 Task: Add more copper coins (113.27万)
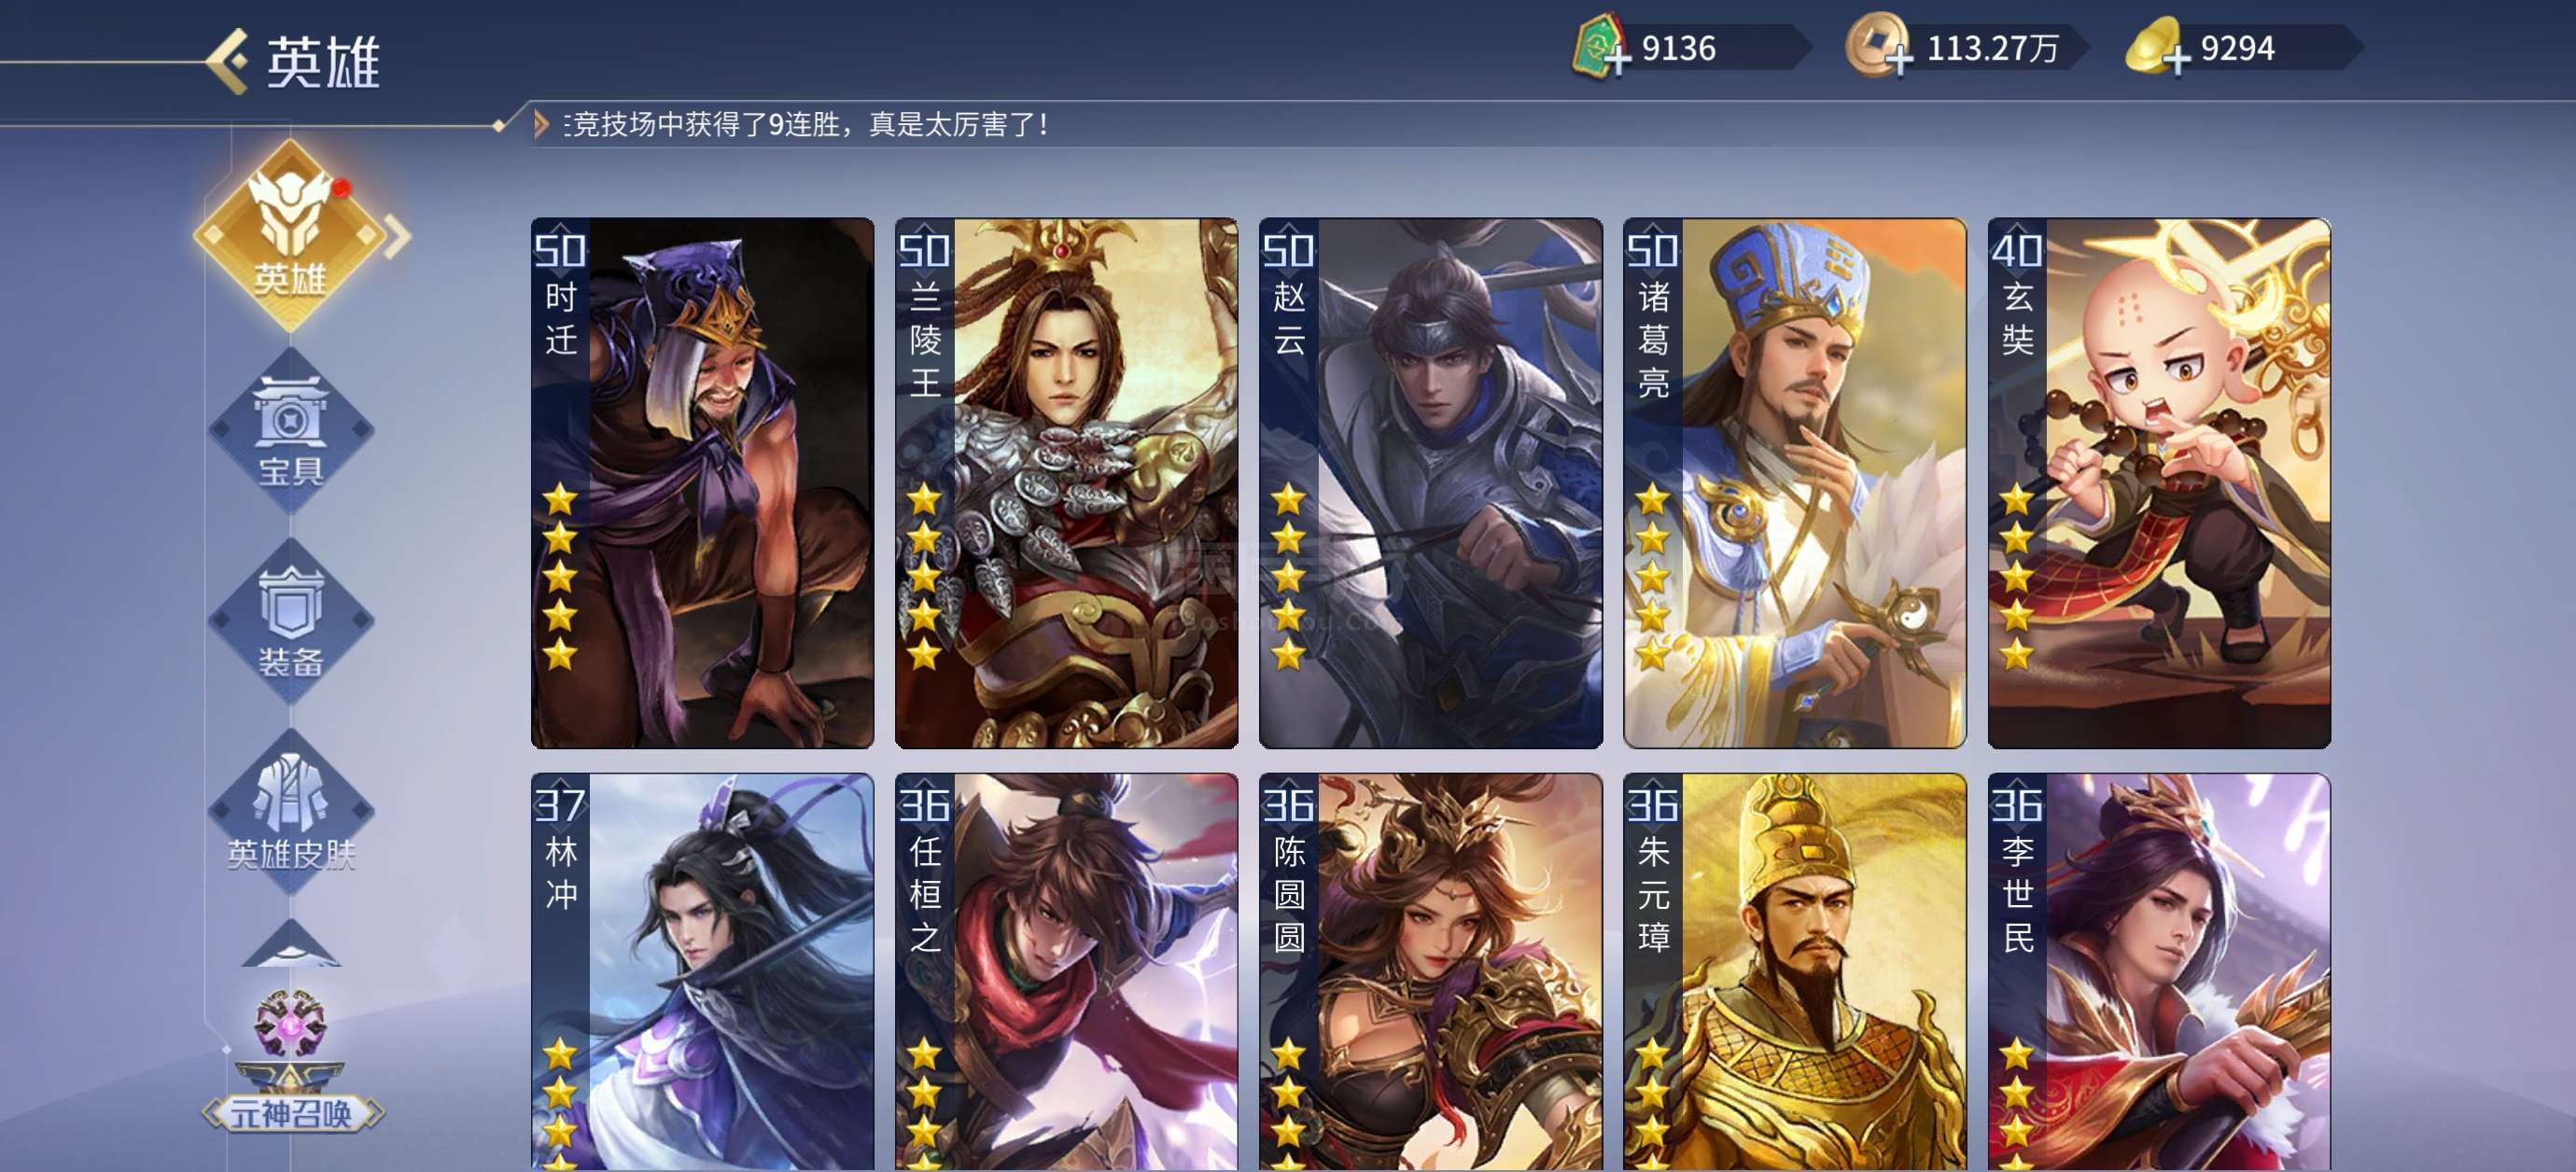[x=1899, y=59]
